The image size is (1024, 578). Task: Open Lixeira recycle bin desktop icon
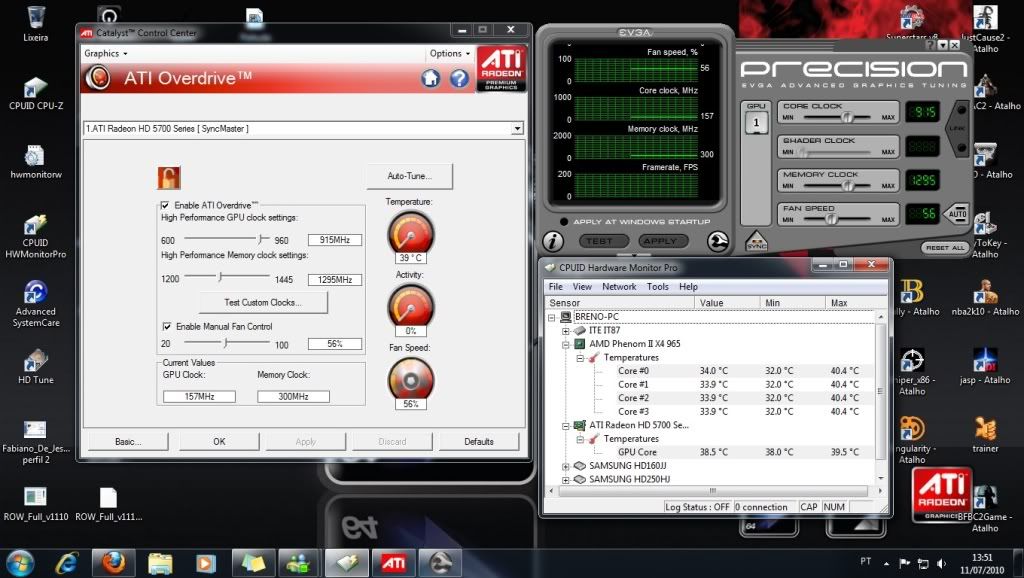point(35,24)
